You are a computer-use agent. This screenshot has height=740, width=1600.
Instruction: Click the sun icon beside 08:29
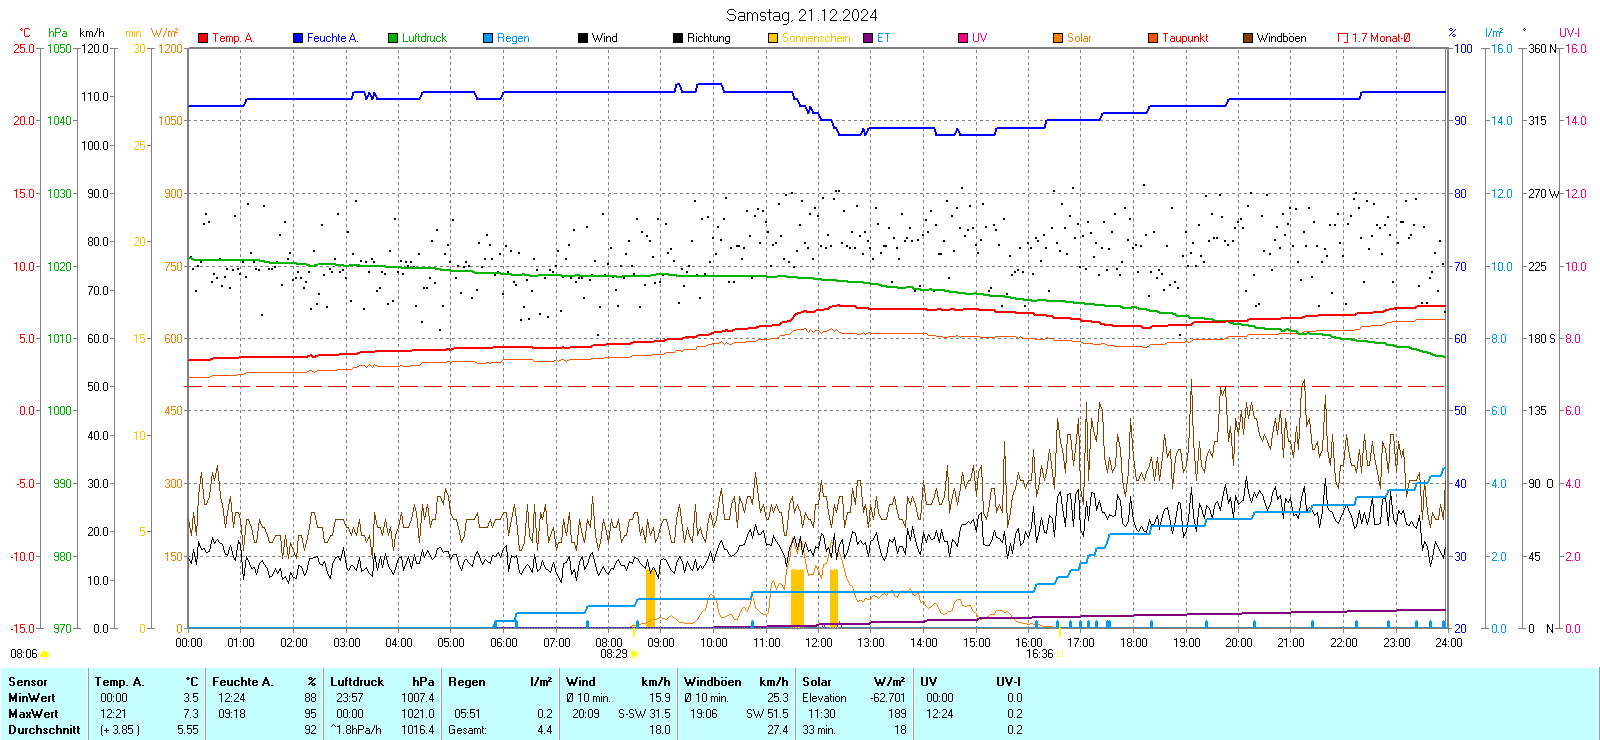[634, 654]
